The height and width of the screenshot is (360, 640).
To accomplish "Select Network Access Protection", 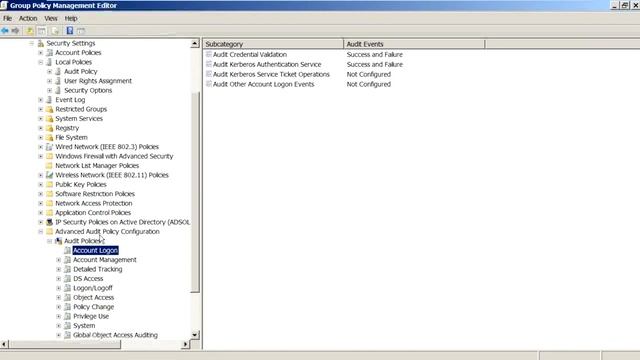I will pos(93,203).
